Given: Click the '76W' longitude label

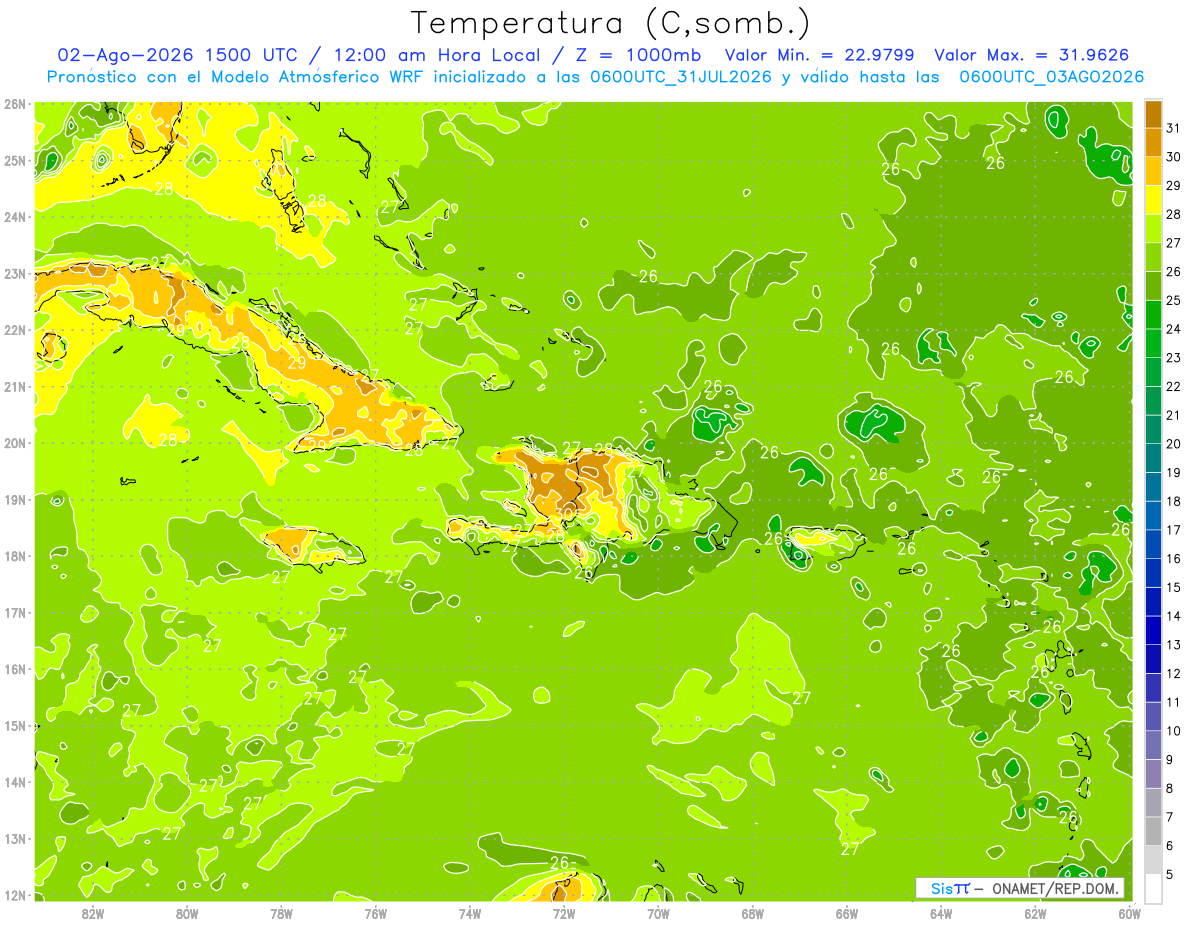Looking at the screenshot, I should [x=375, y=913].
